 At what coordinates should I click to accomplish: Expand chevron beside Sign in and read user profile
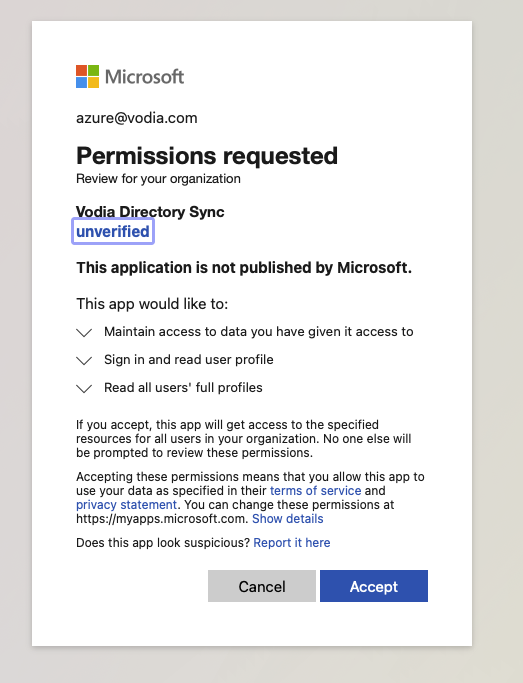click(x=84, y=360)
